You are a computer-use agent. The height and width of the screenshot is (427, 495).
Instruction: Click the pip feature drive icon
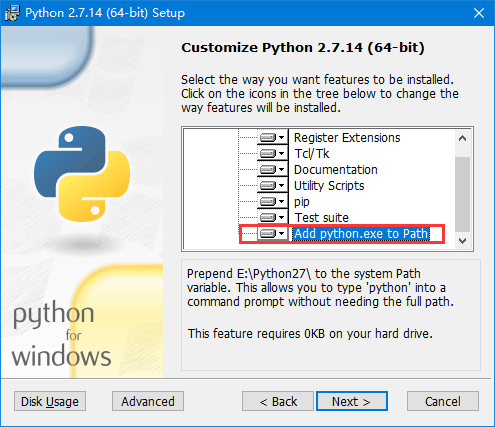(268, 201)
